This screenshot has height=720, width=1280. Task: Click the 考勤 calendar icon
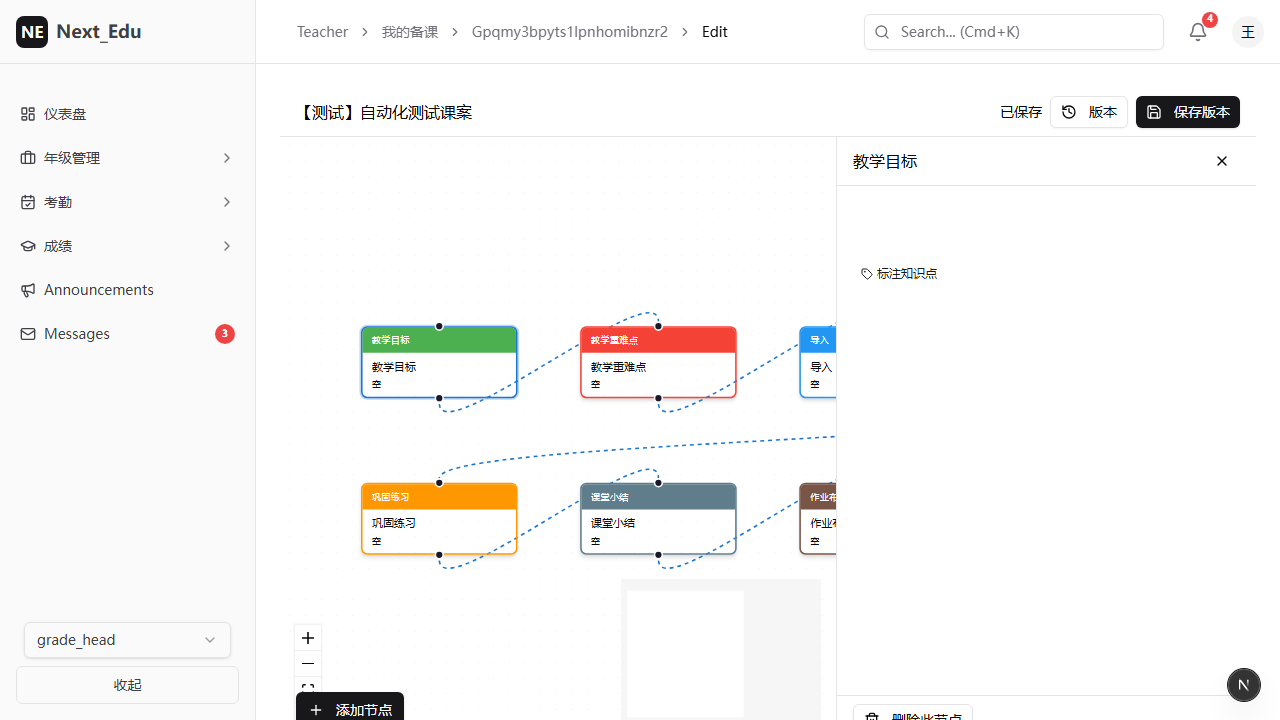tap(28, 202)
